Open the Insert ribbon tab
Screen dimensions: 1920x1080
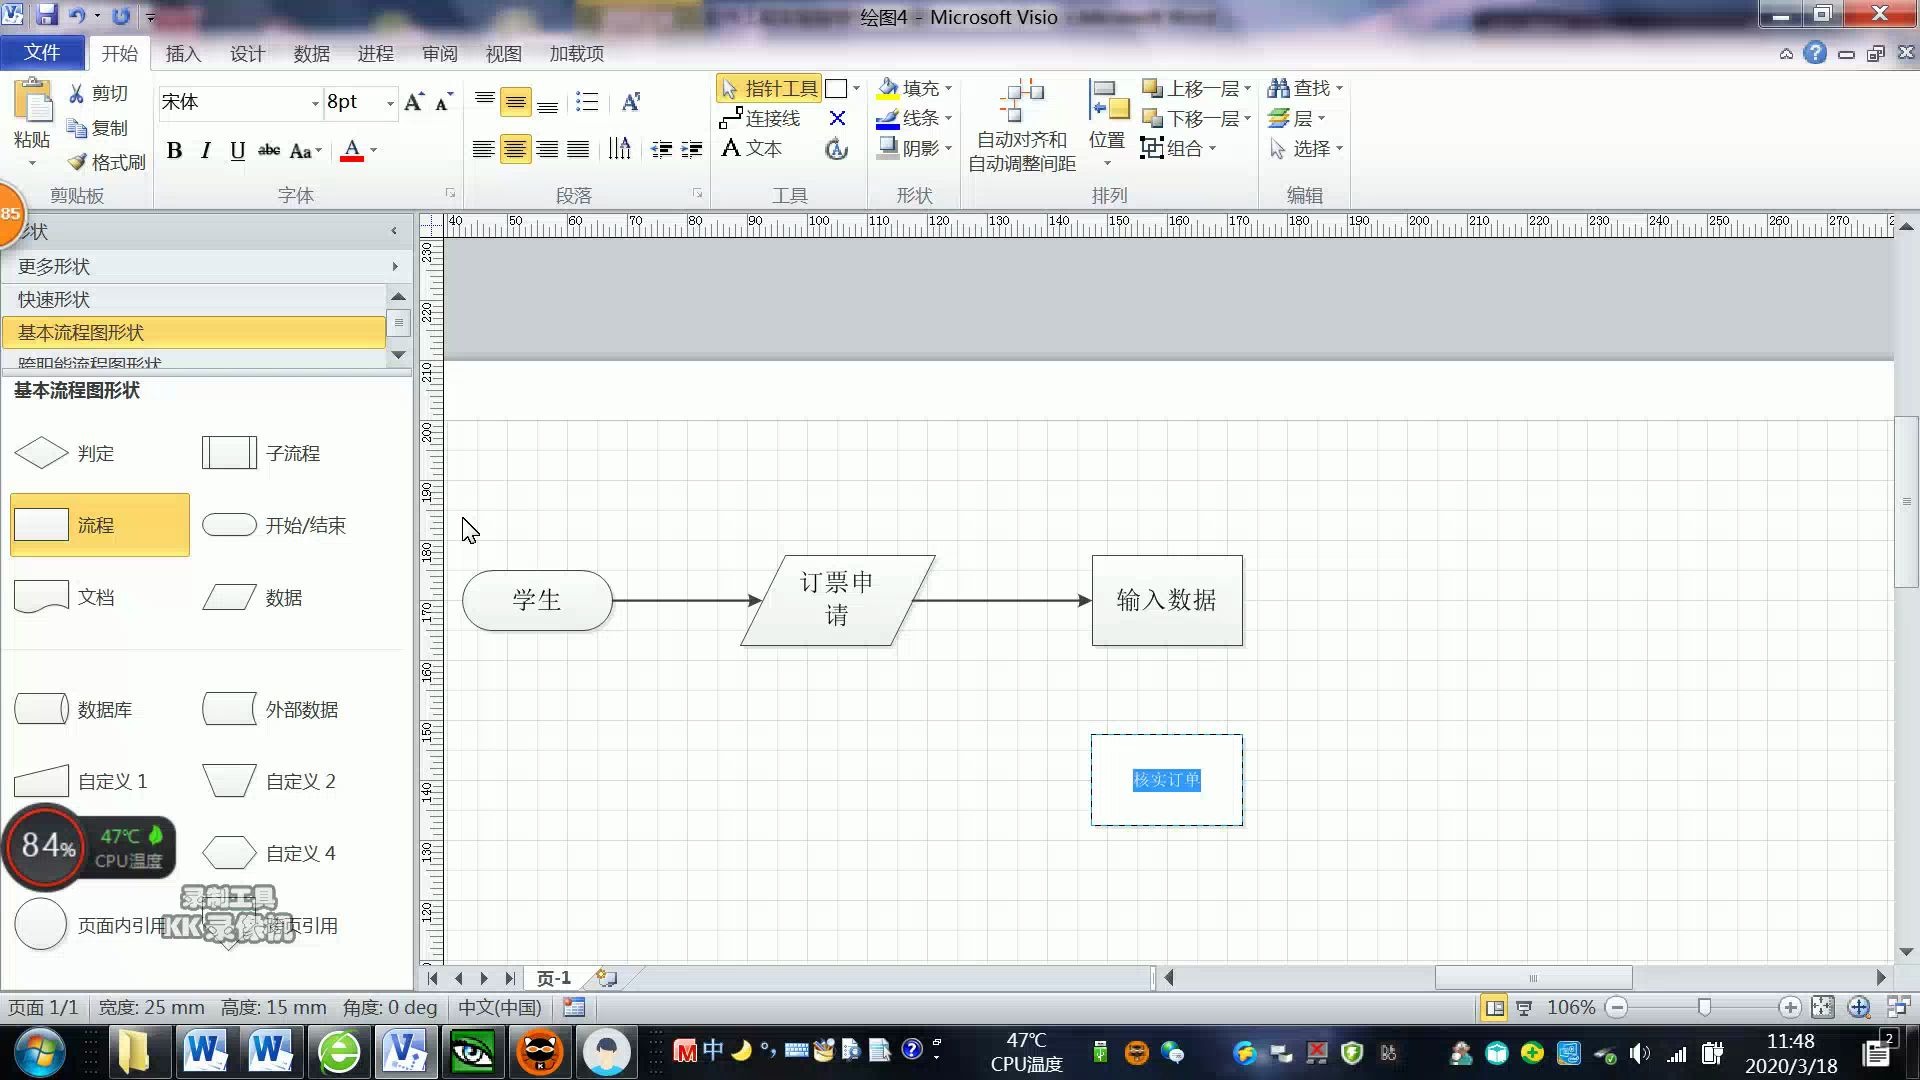(x=183, y=54)
